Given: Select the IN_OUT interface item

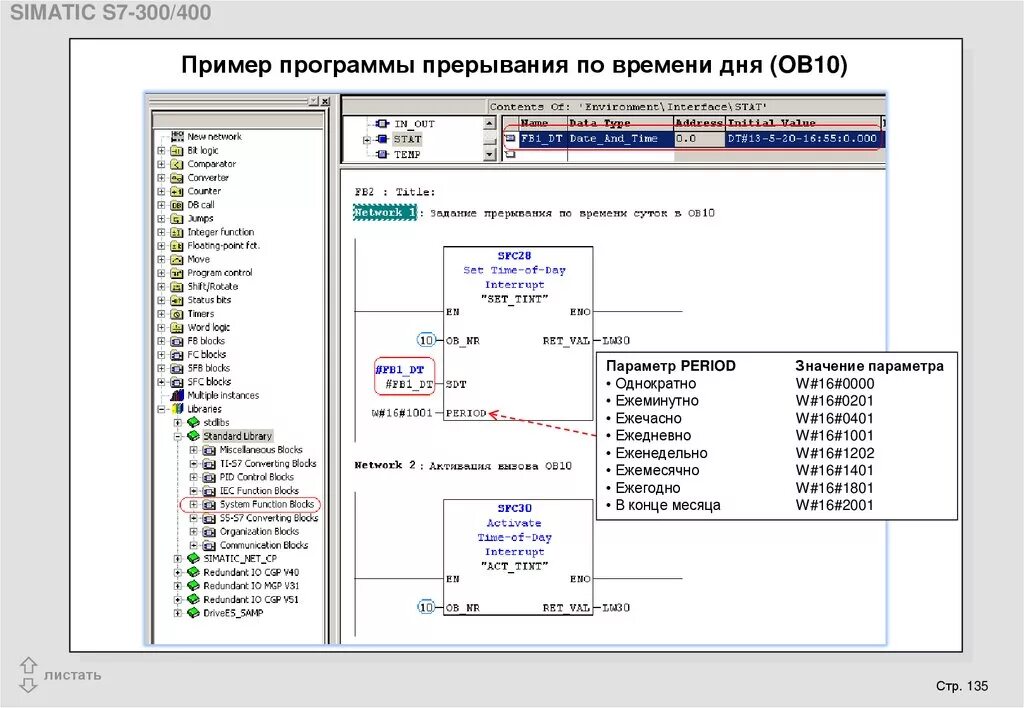Looking at the screenshot, I should 414,123.
